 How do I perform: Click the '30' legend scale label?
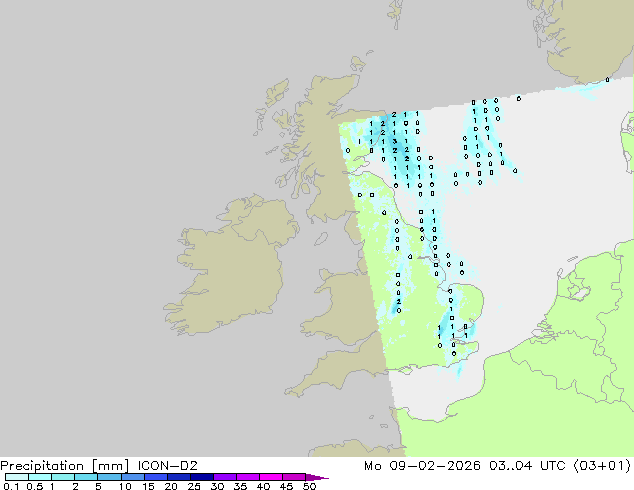tap(218, 486)
